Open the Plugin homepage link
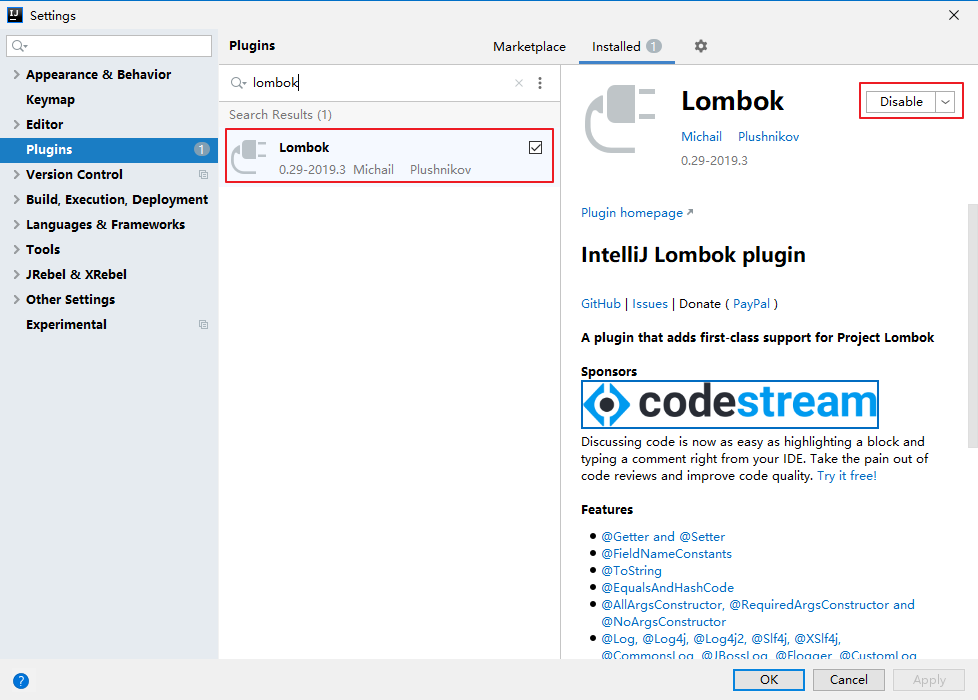 pos(637,213)
